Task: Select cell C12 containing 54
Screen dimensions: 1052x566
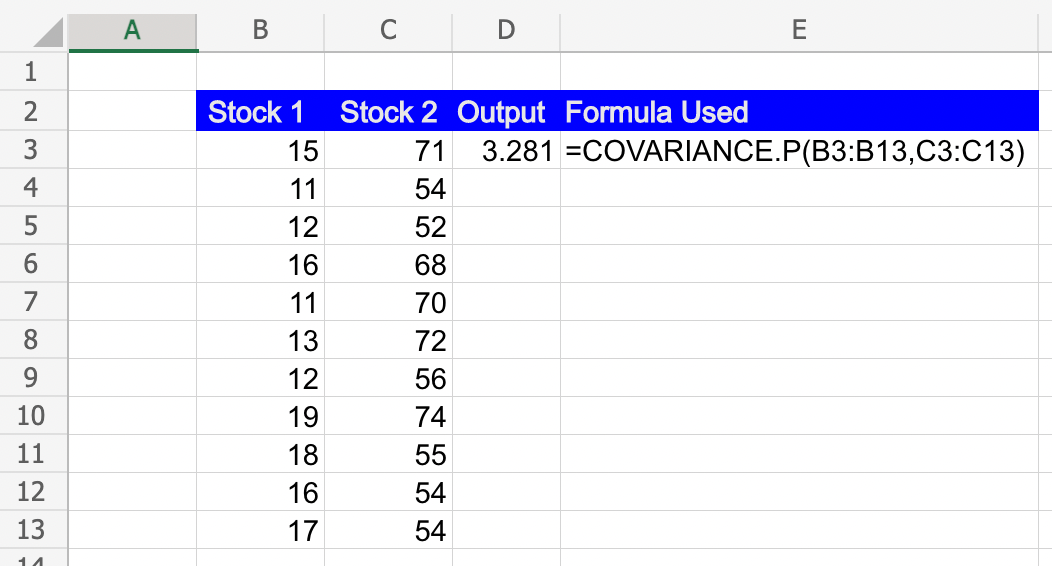Action: [388, 492]
